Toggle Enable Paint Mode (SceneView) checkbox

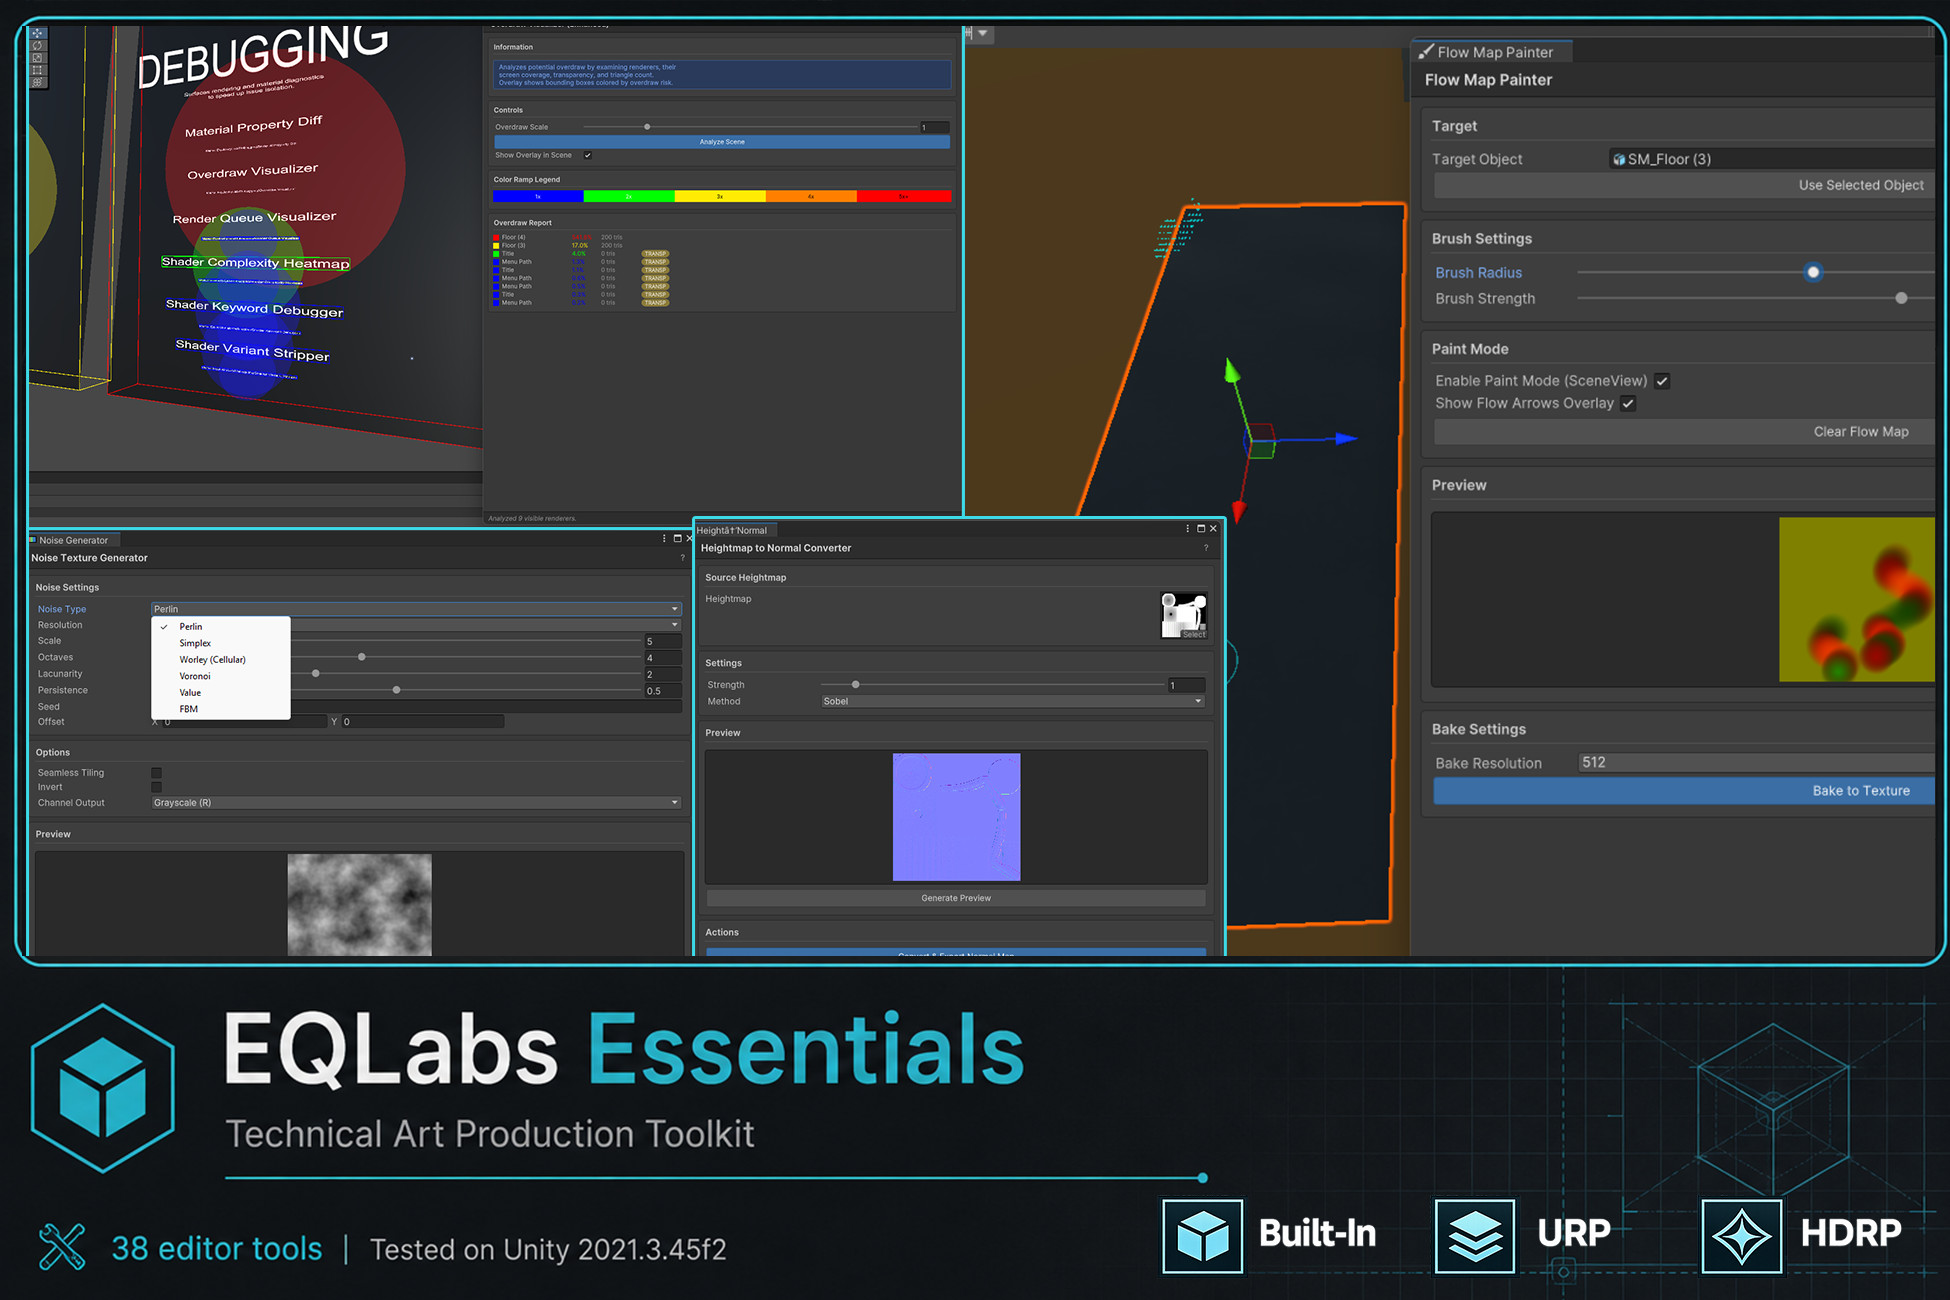coord(1662,381)
